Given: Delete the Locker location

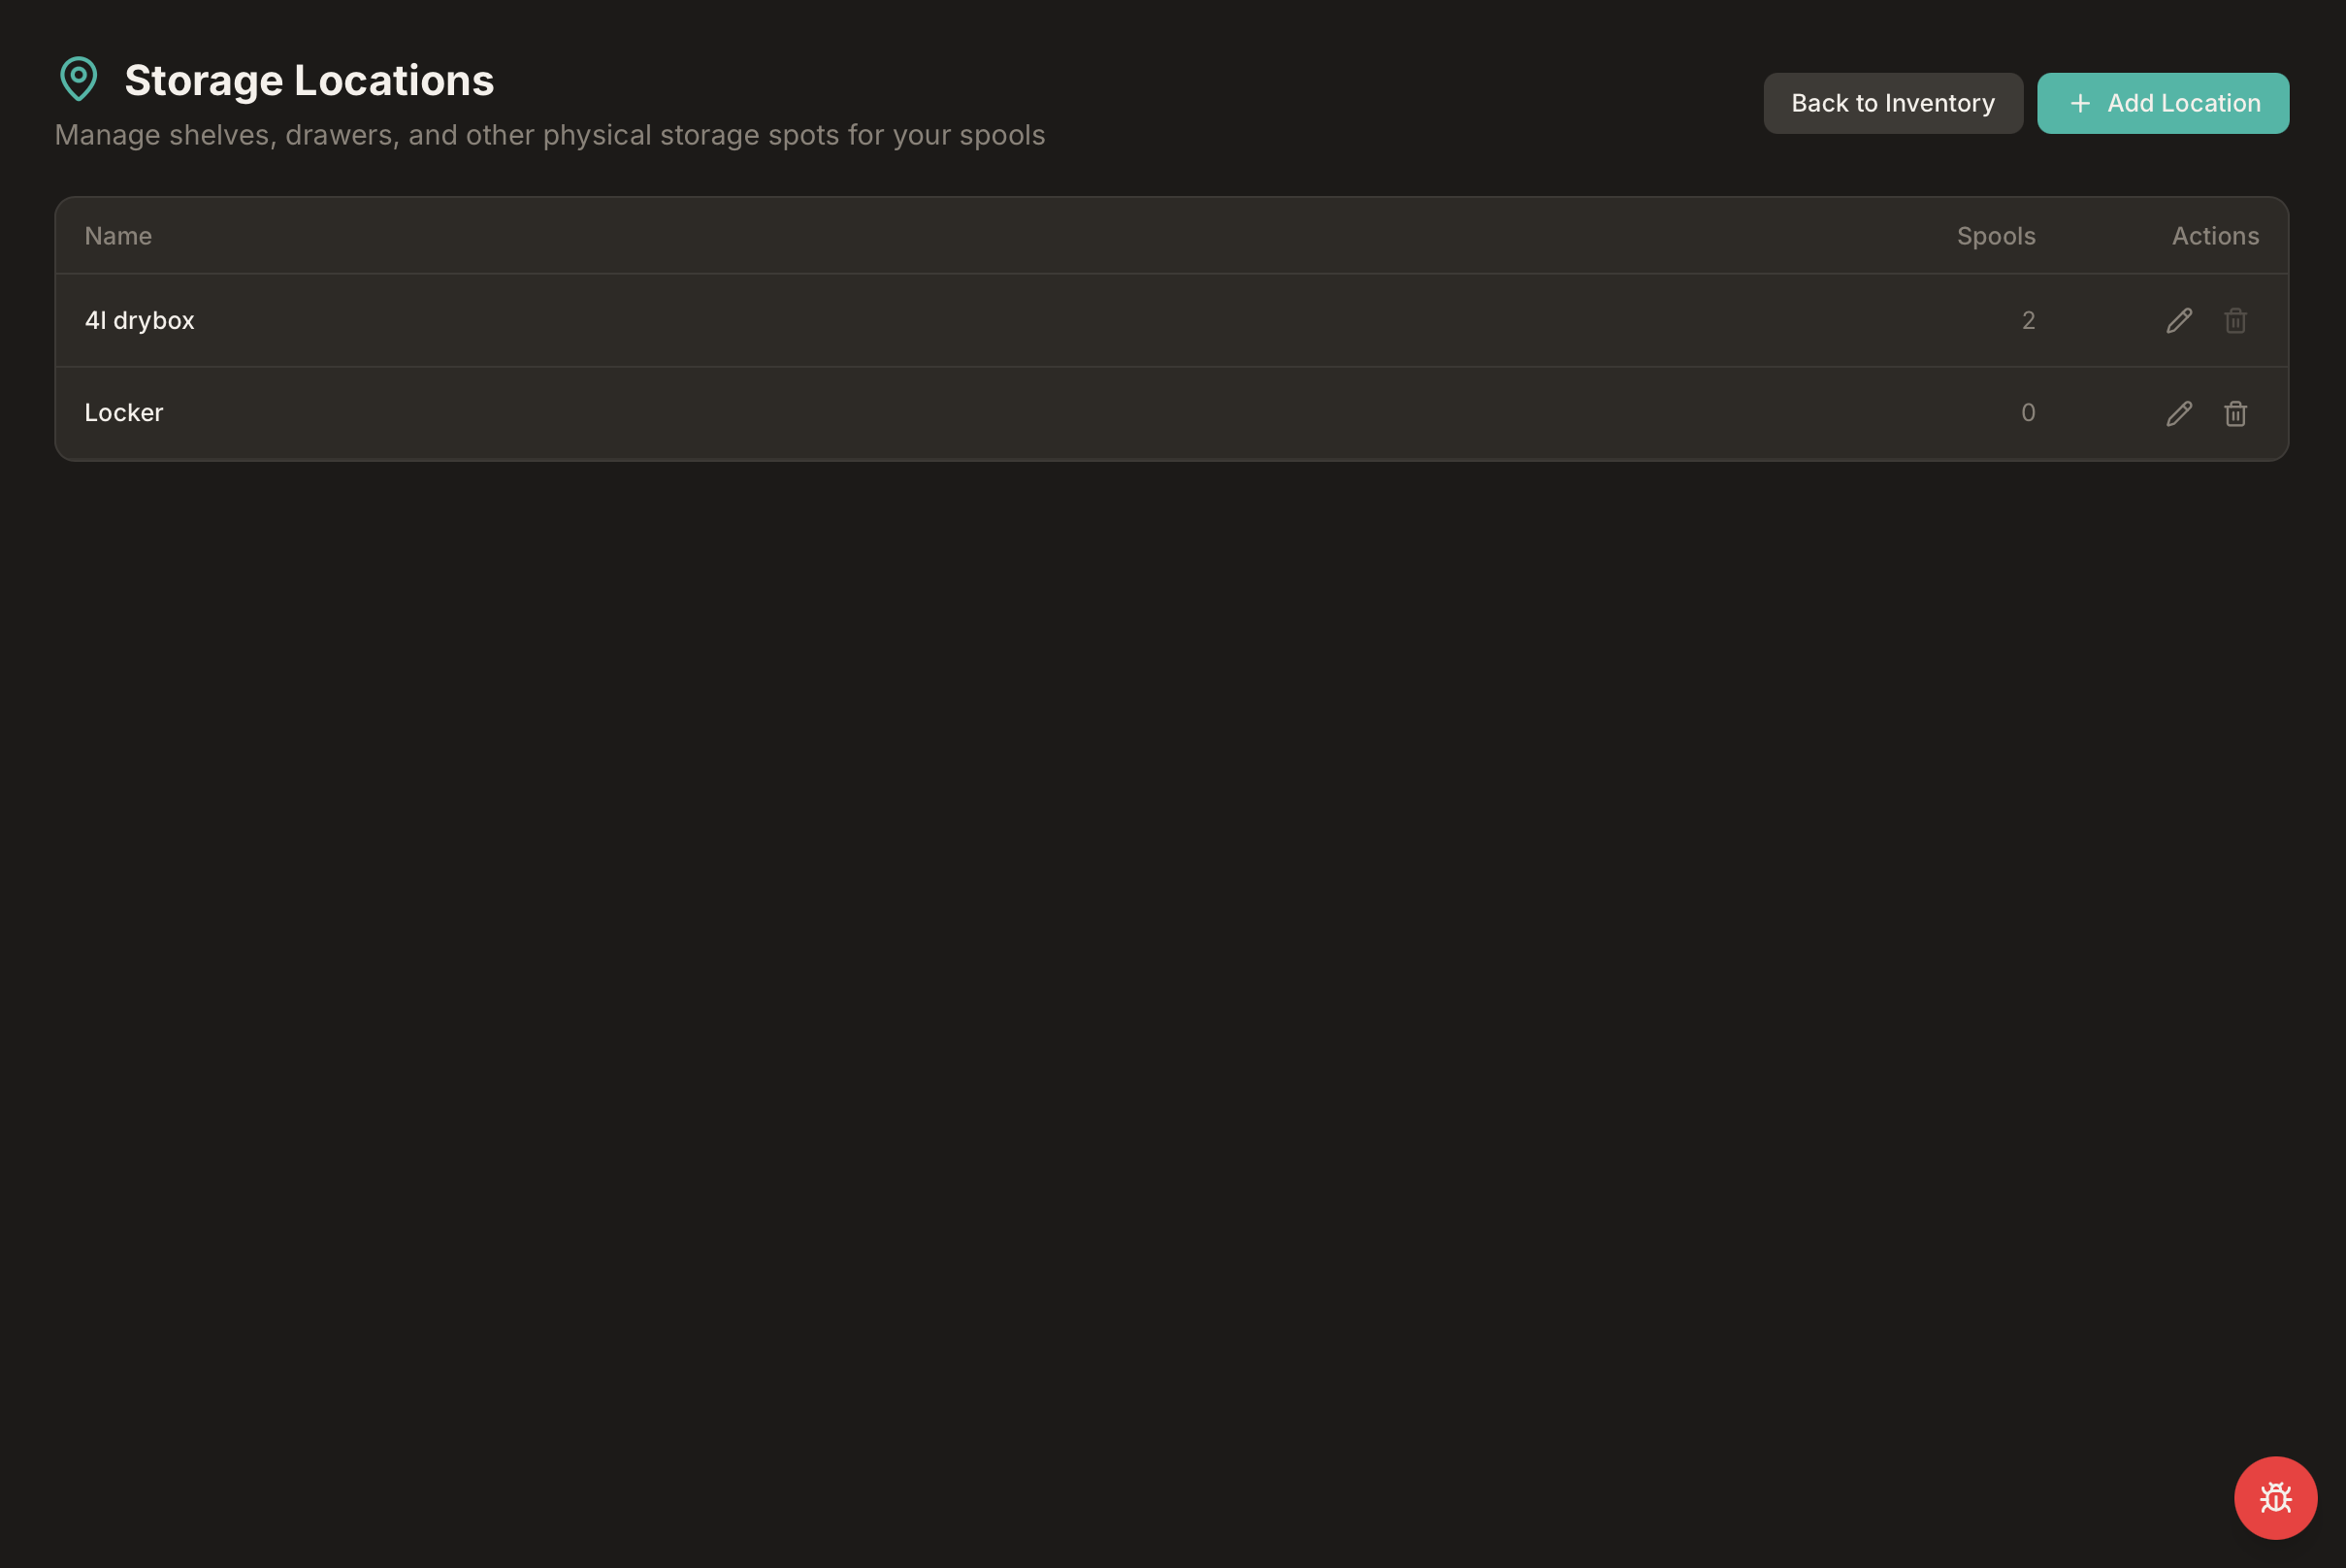Looking at the screenshot, I should [x=2235, y=413].
